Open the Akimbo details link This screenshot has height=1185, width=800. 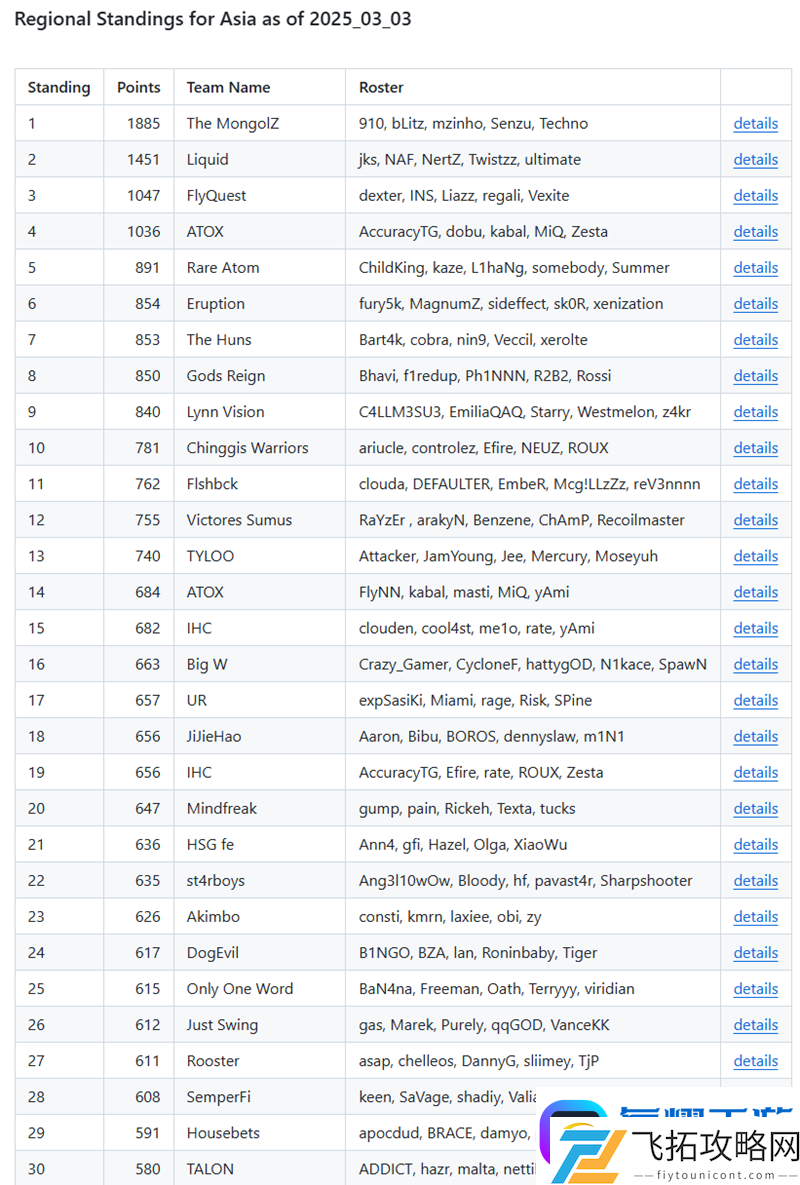pos(755,917)
